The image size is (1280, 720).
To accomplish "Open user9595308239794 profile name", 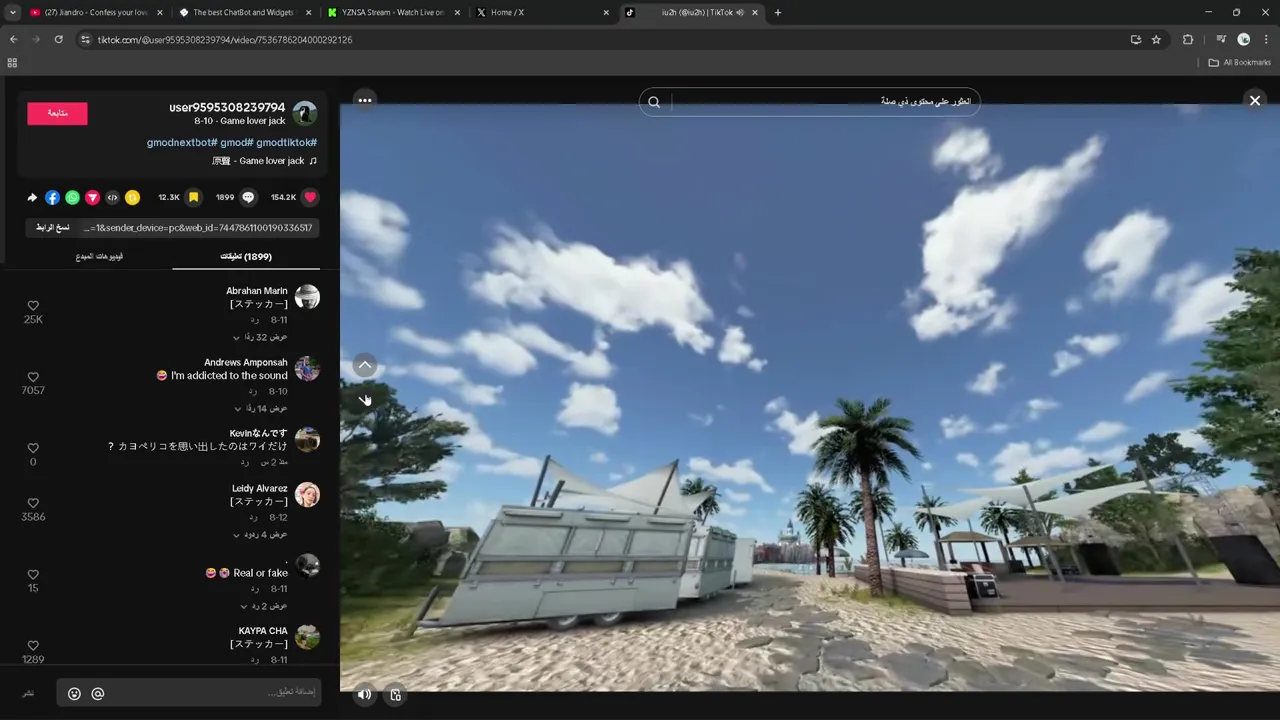I will (227, 107).
